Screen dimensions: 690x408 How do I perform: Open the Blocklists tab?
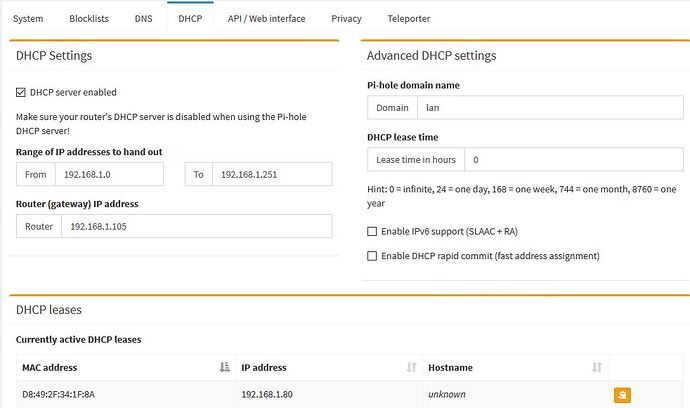point(89,19)
